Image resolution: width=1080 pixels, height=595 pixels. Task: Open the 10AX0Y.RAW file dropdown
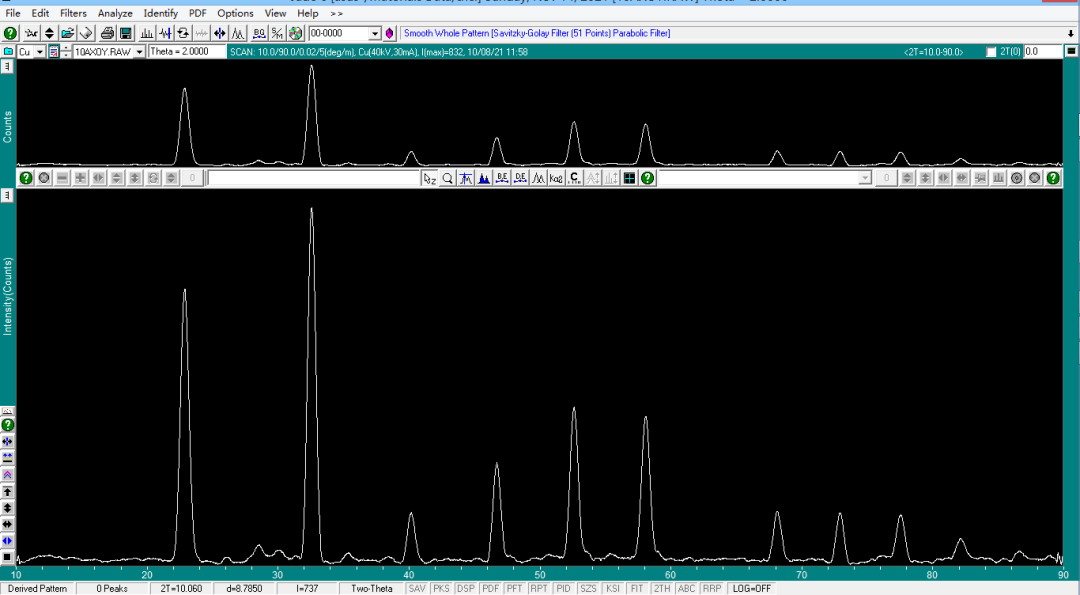[139, 52]
